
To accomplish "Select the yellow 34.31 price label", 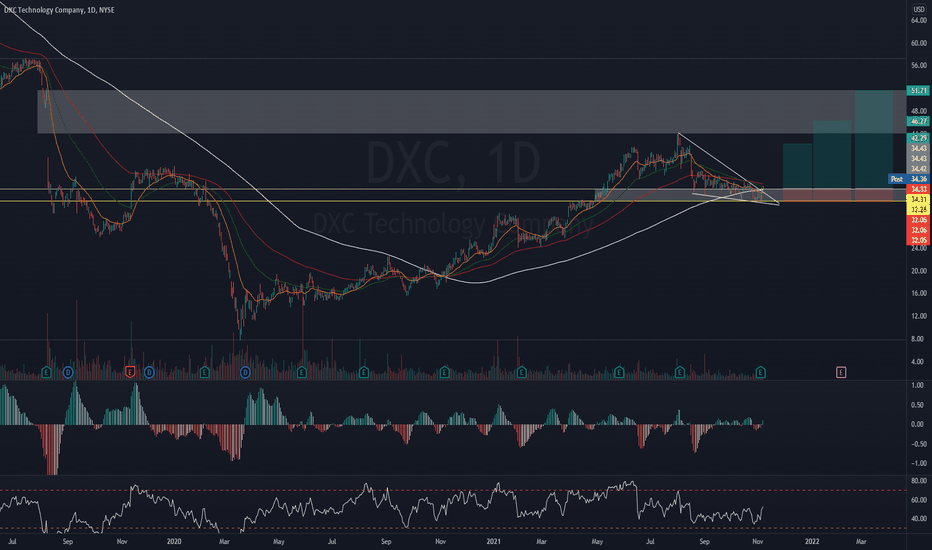I will (918, 199).
